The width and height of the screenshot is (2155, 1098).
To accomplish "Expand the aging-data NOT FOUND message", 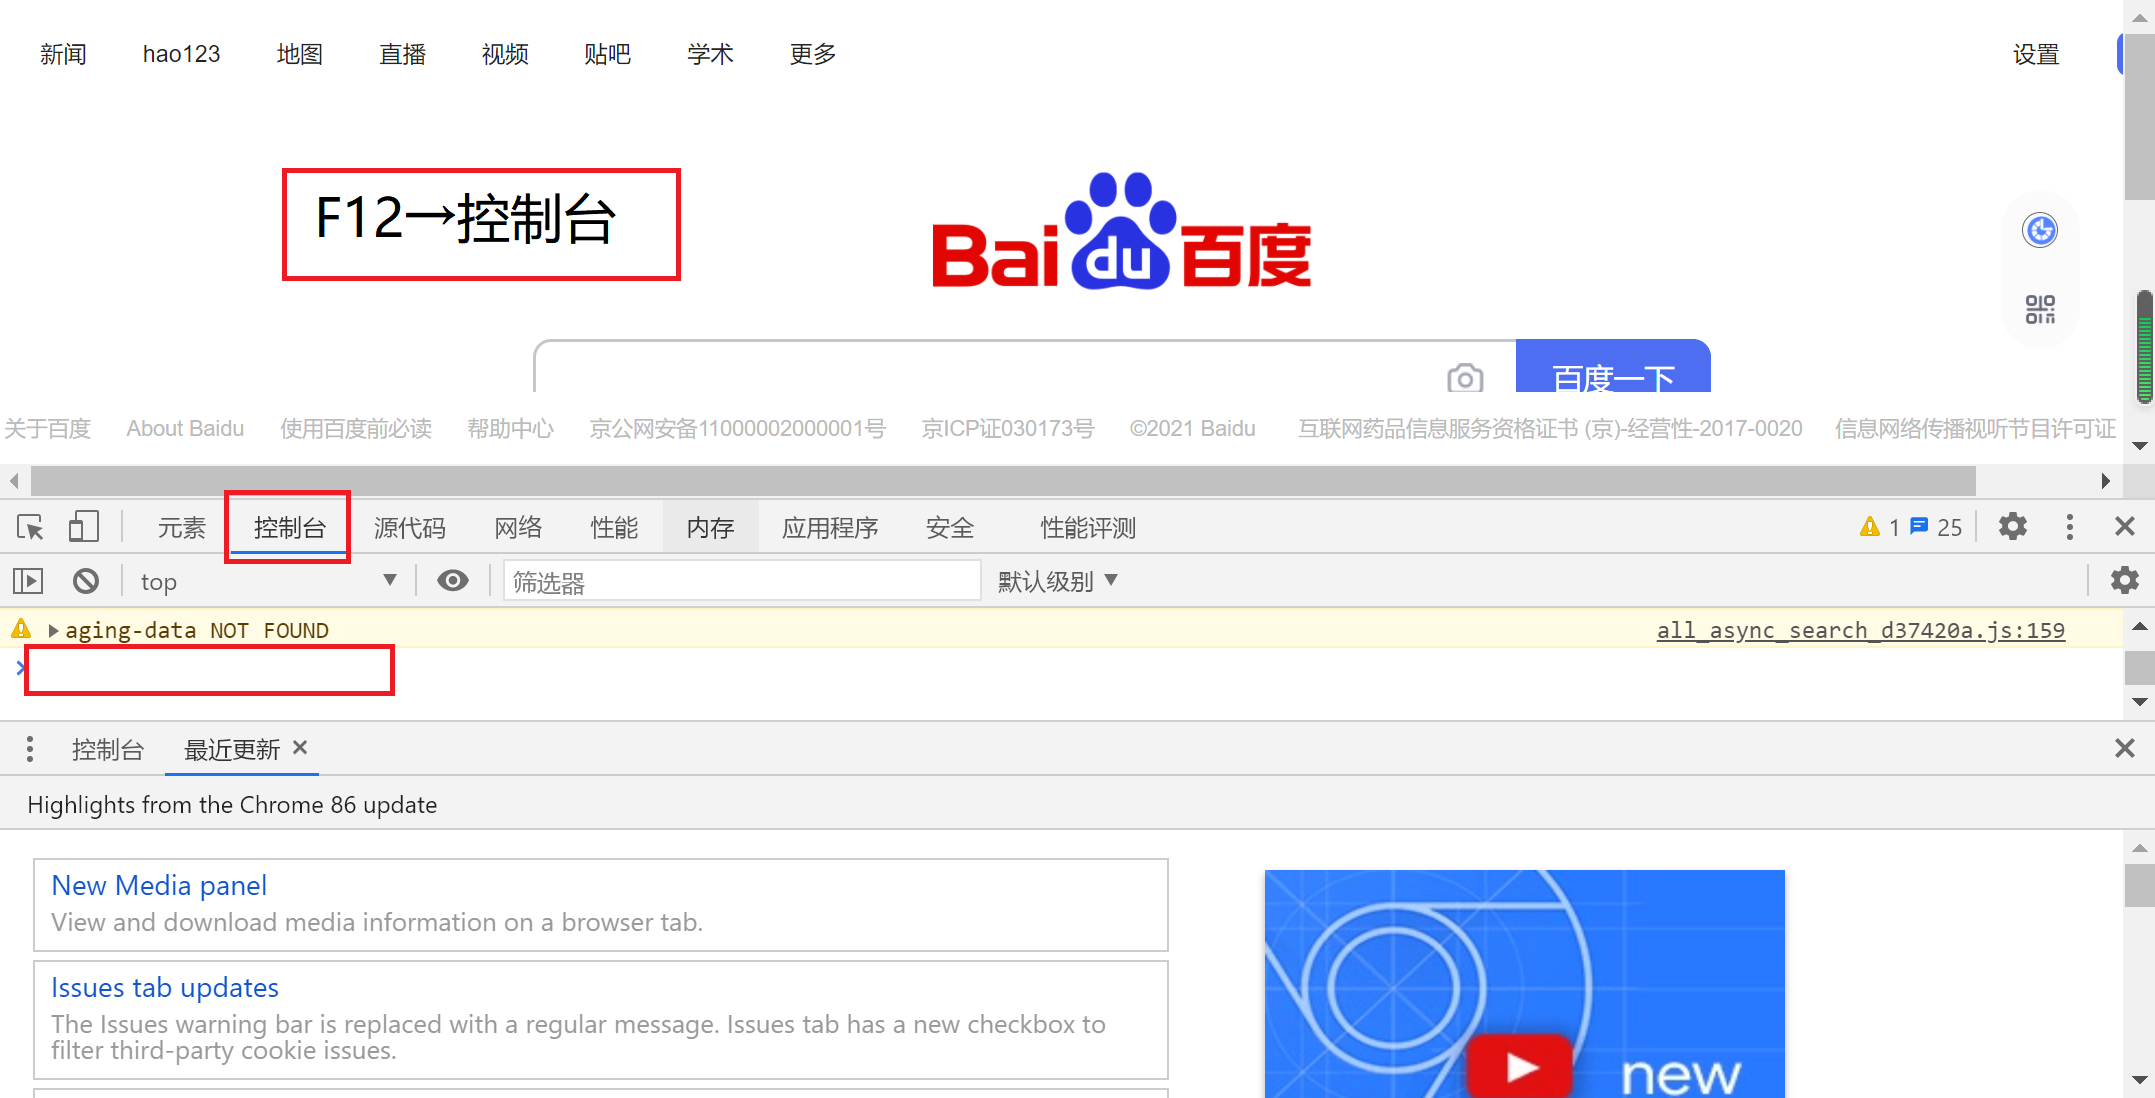I will 53,630.
